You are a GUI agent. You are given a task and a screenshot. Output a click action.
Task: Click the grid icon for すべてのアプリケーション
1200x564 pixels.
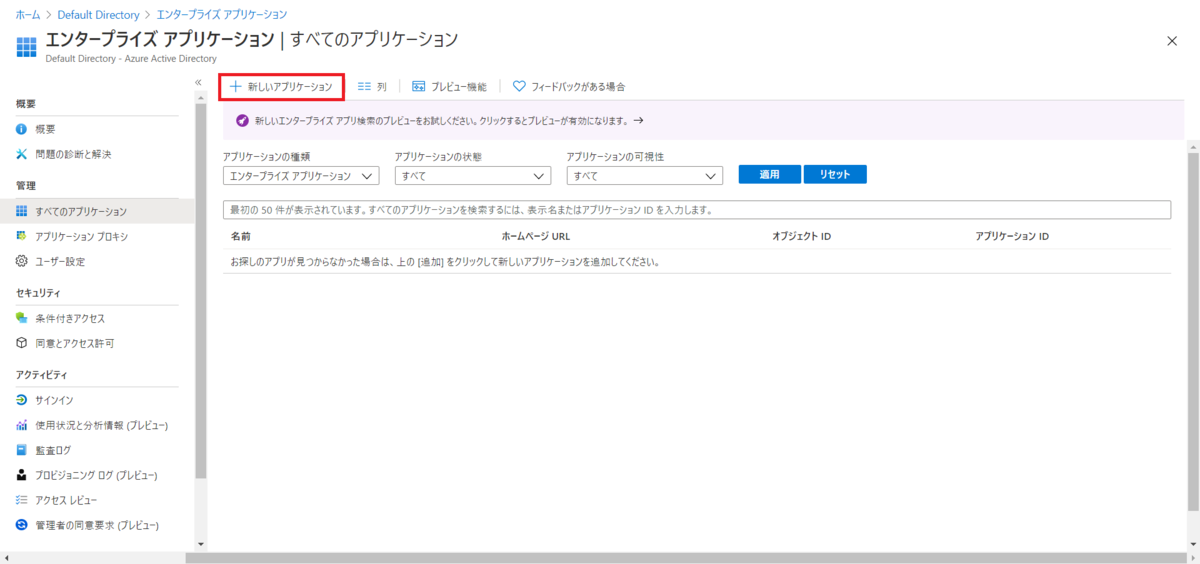pyautogui.click(x=22, y=211)
